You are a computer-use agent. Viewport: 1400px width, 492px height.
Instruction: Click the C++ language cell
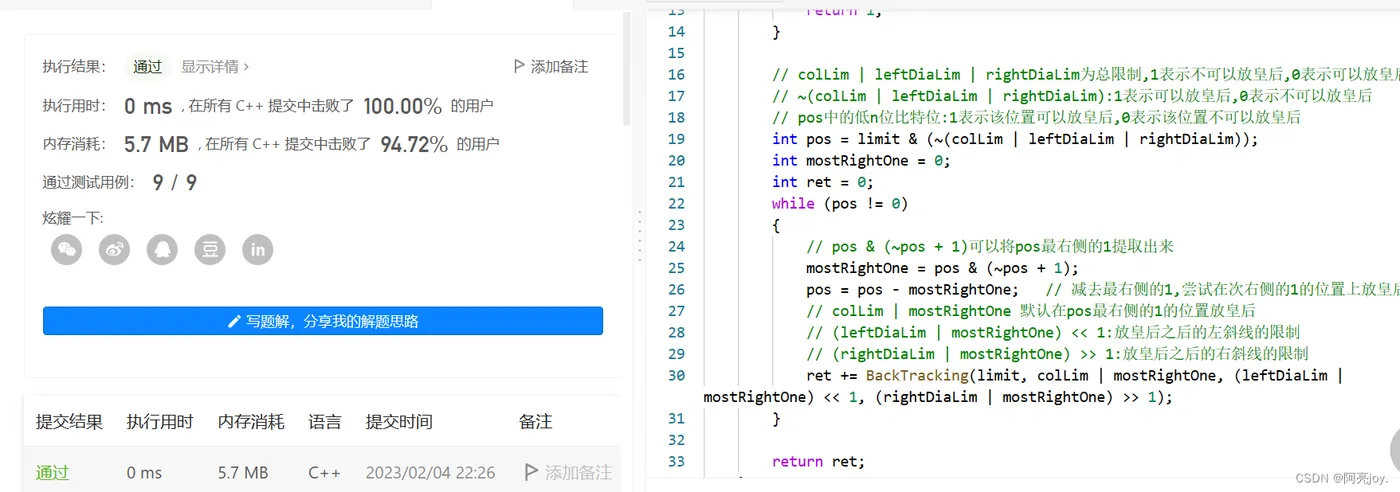[324, 472]
